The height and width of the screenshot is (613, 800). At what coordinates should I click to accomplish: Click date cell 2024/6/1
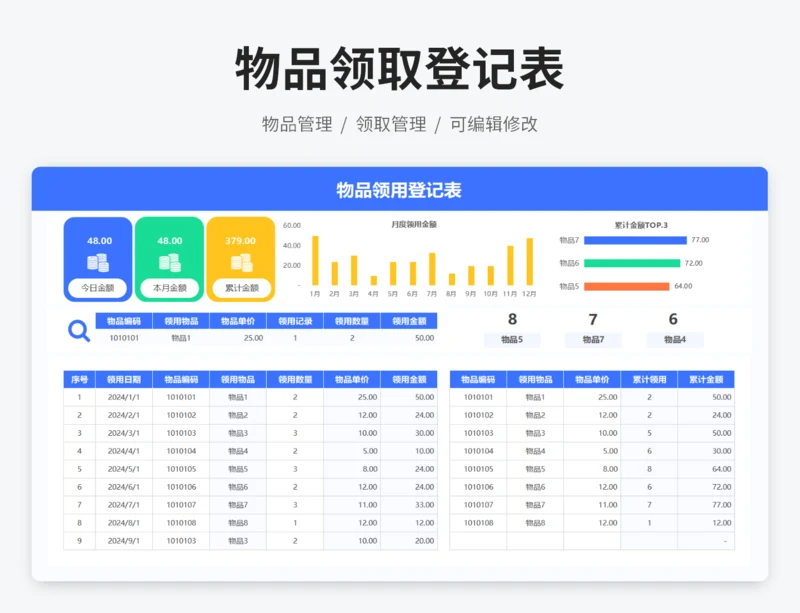[x=123, y=487]
